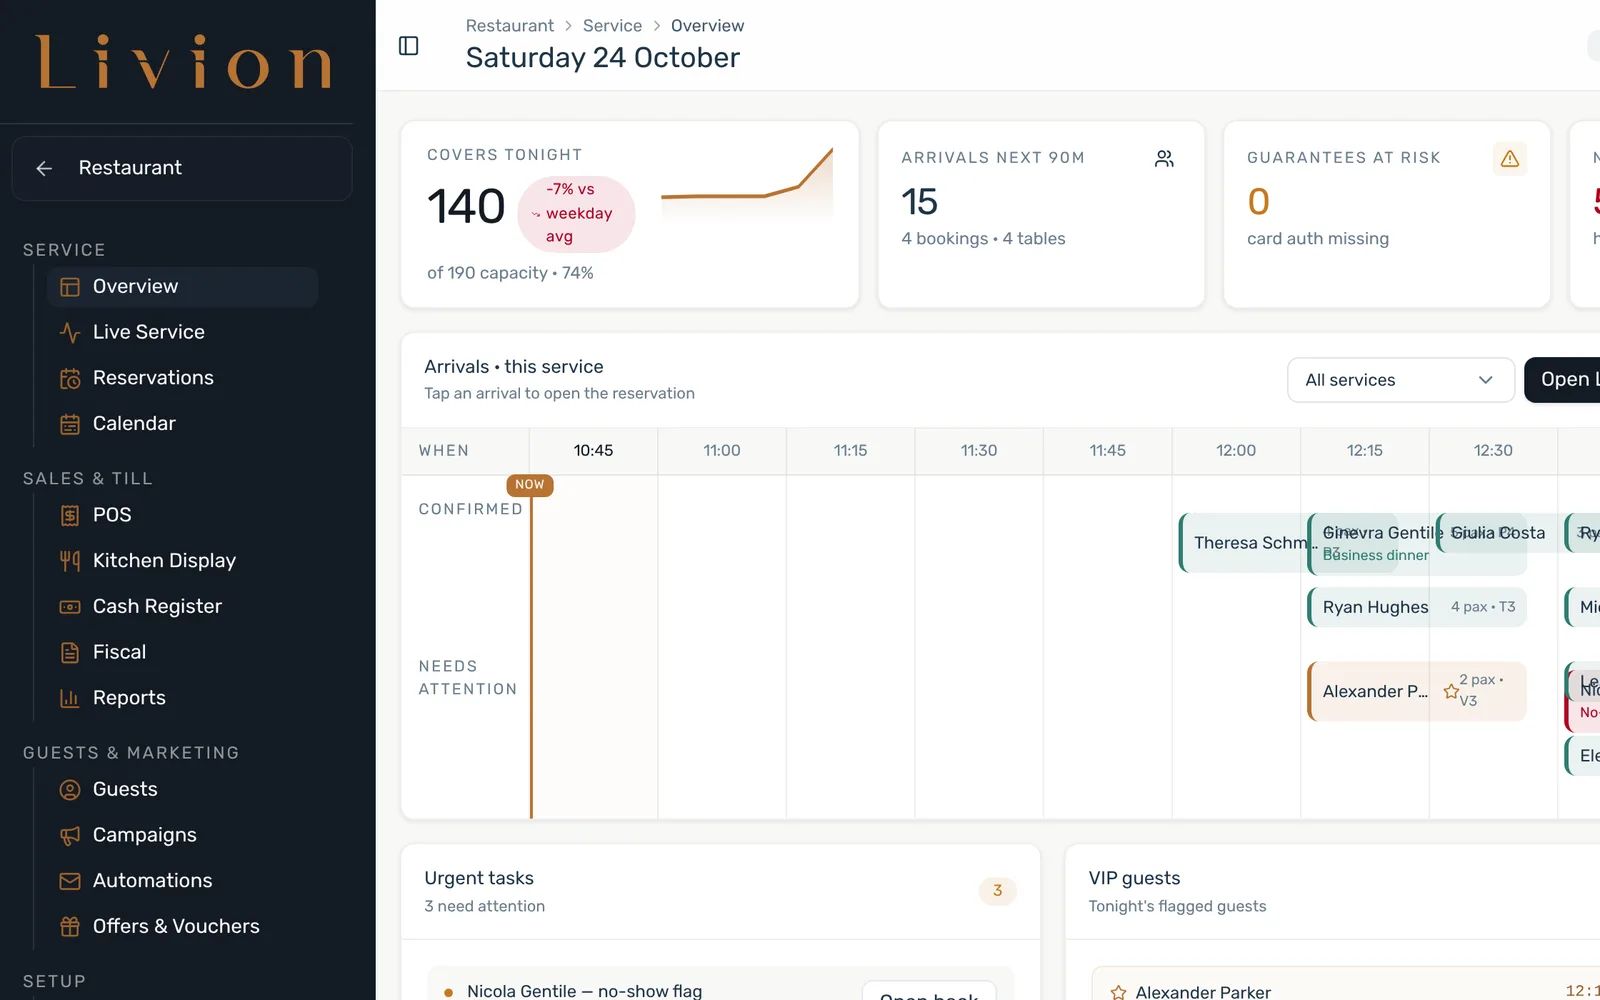Click the NOW marker on the arrivals timeline

coord(530,485)
